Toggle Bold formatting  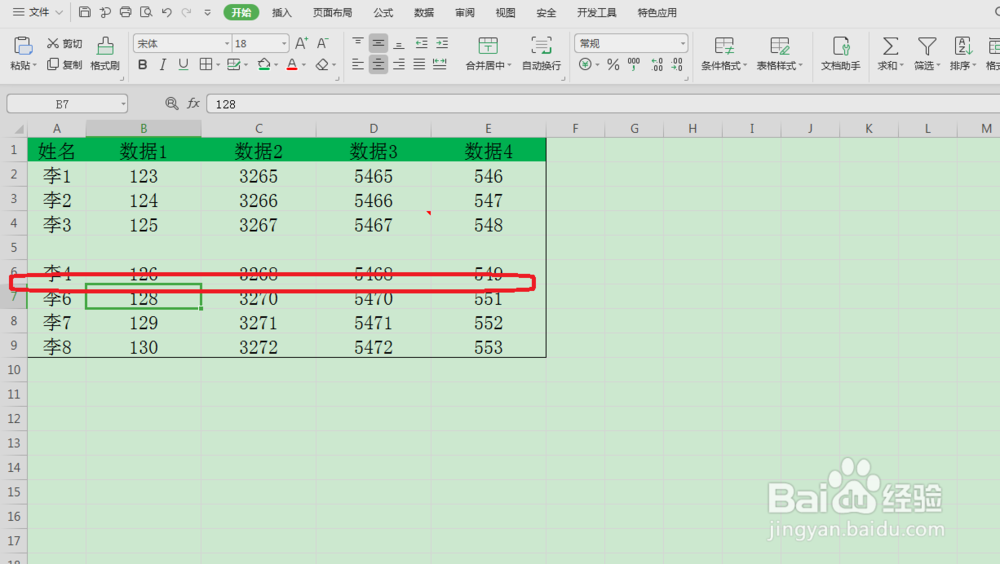click(142, 64)
